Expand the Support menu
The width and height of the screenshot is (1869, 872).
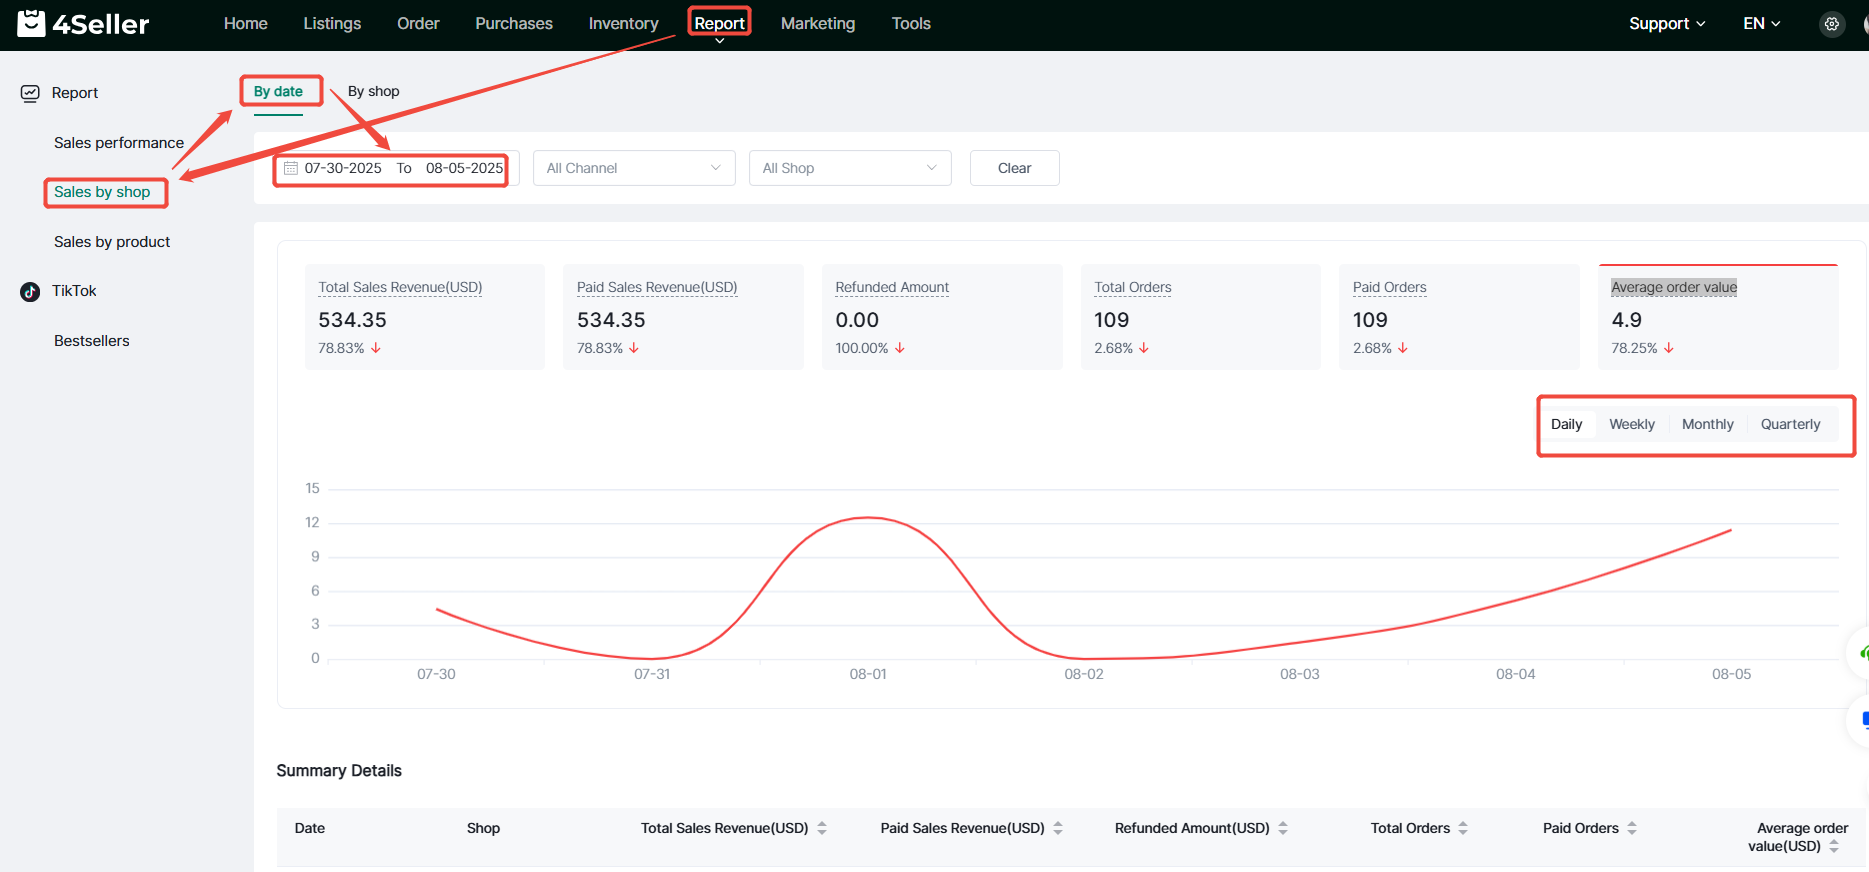(x=1667, y=24)
